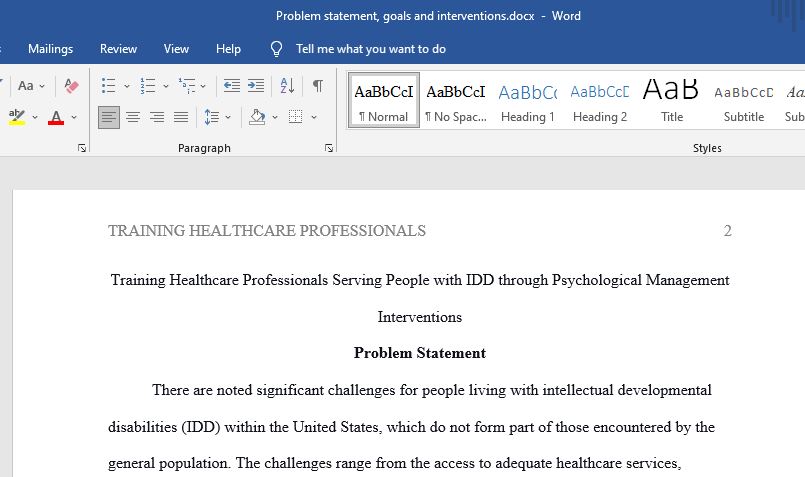Switch to the Review tab

click(118, 49)
